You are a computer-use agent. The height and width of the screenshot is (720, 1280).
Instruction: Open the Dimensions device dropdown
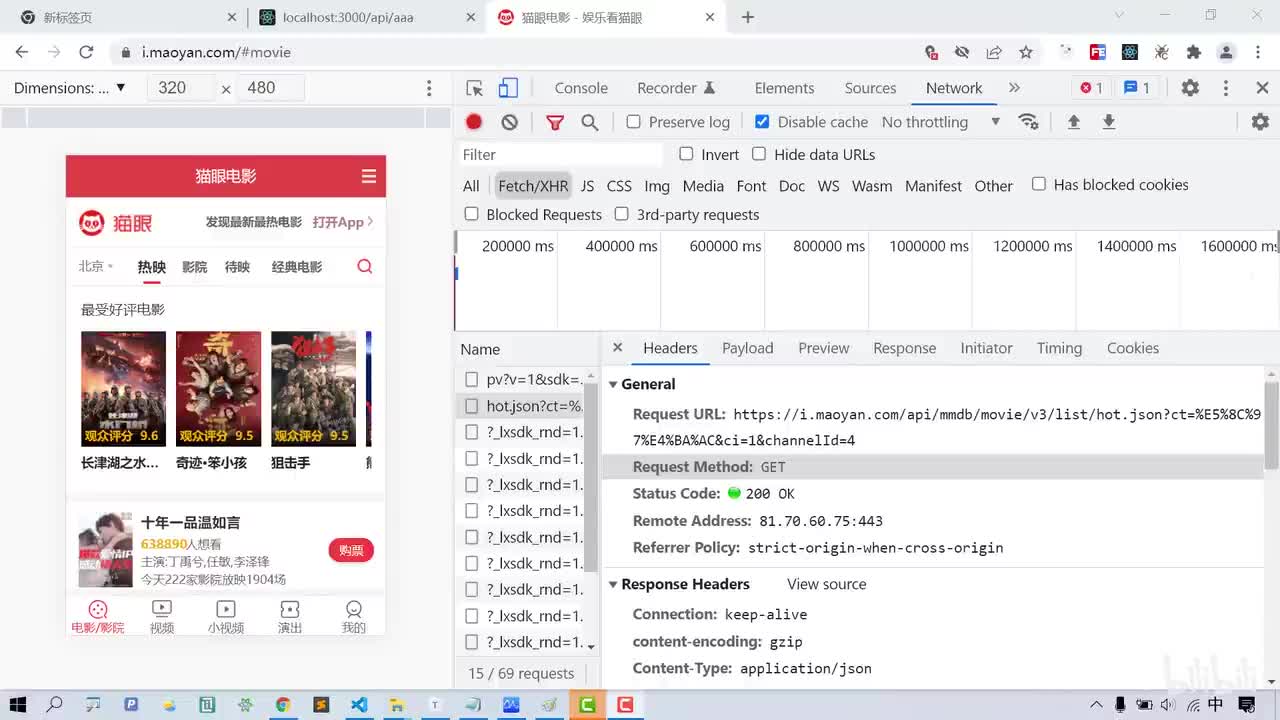coord(70,88)
